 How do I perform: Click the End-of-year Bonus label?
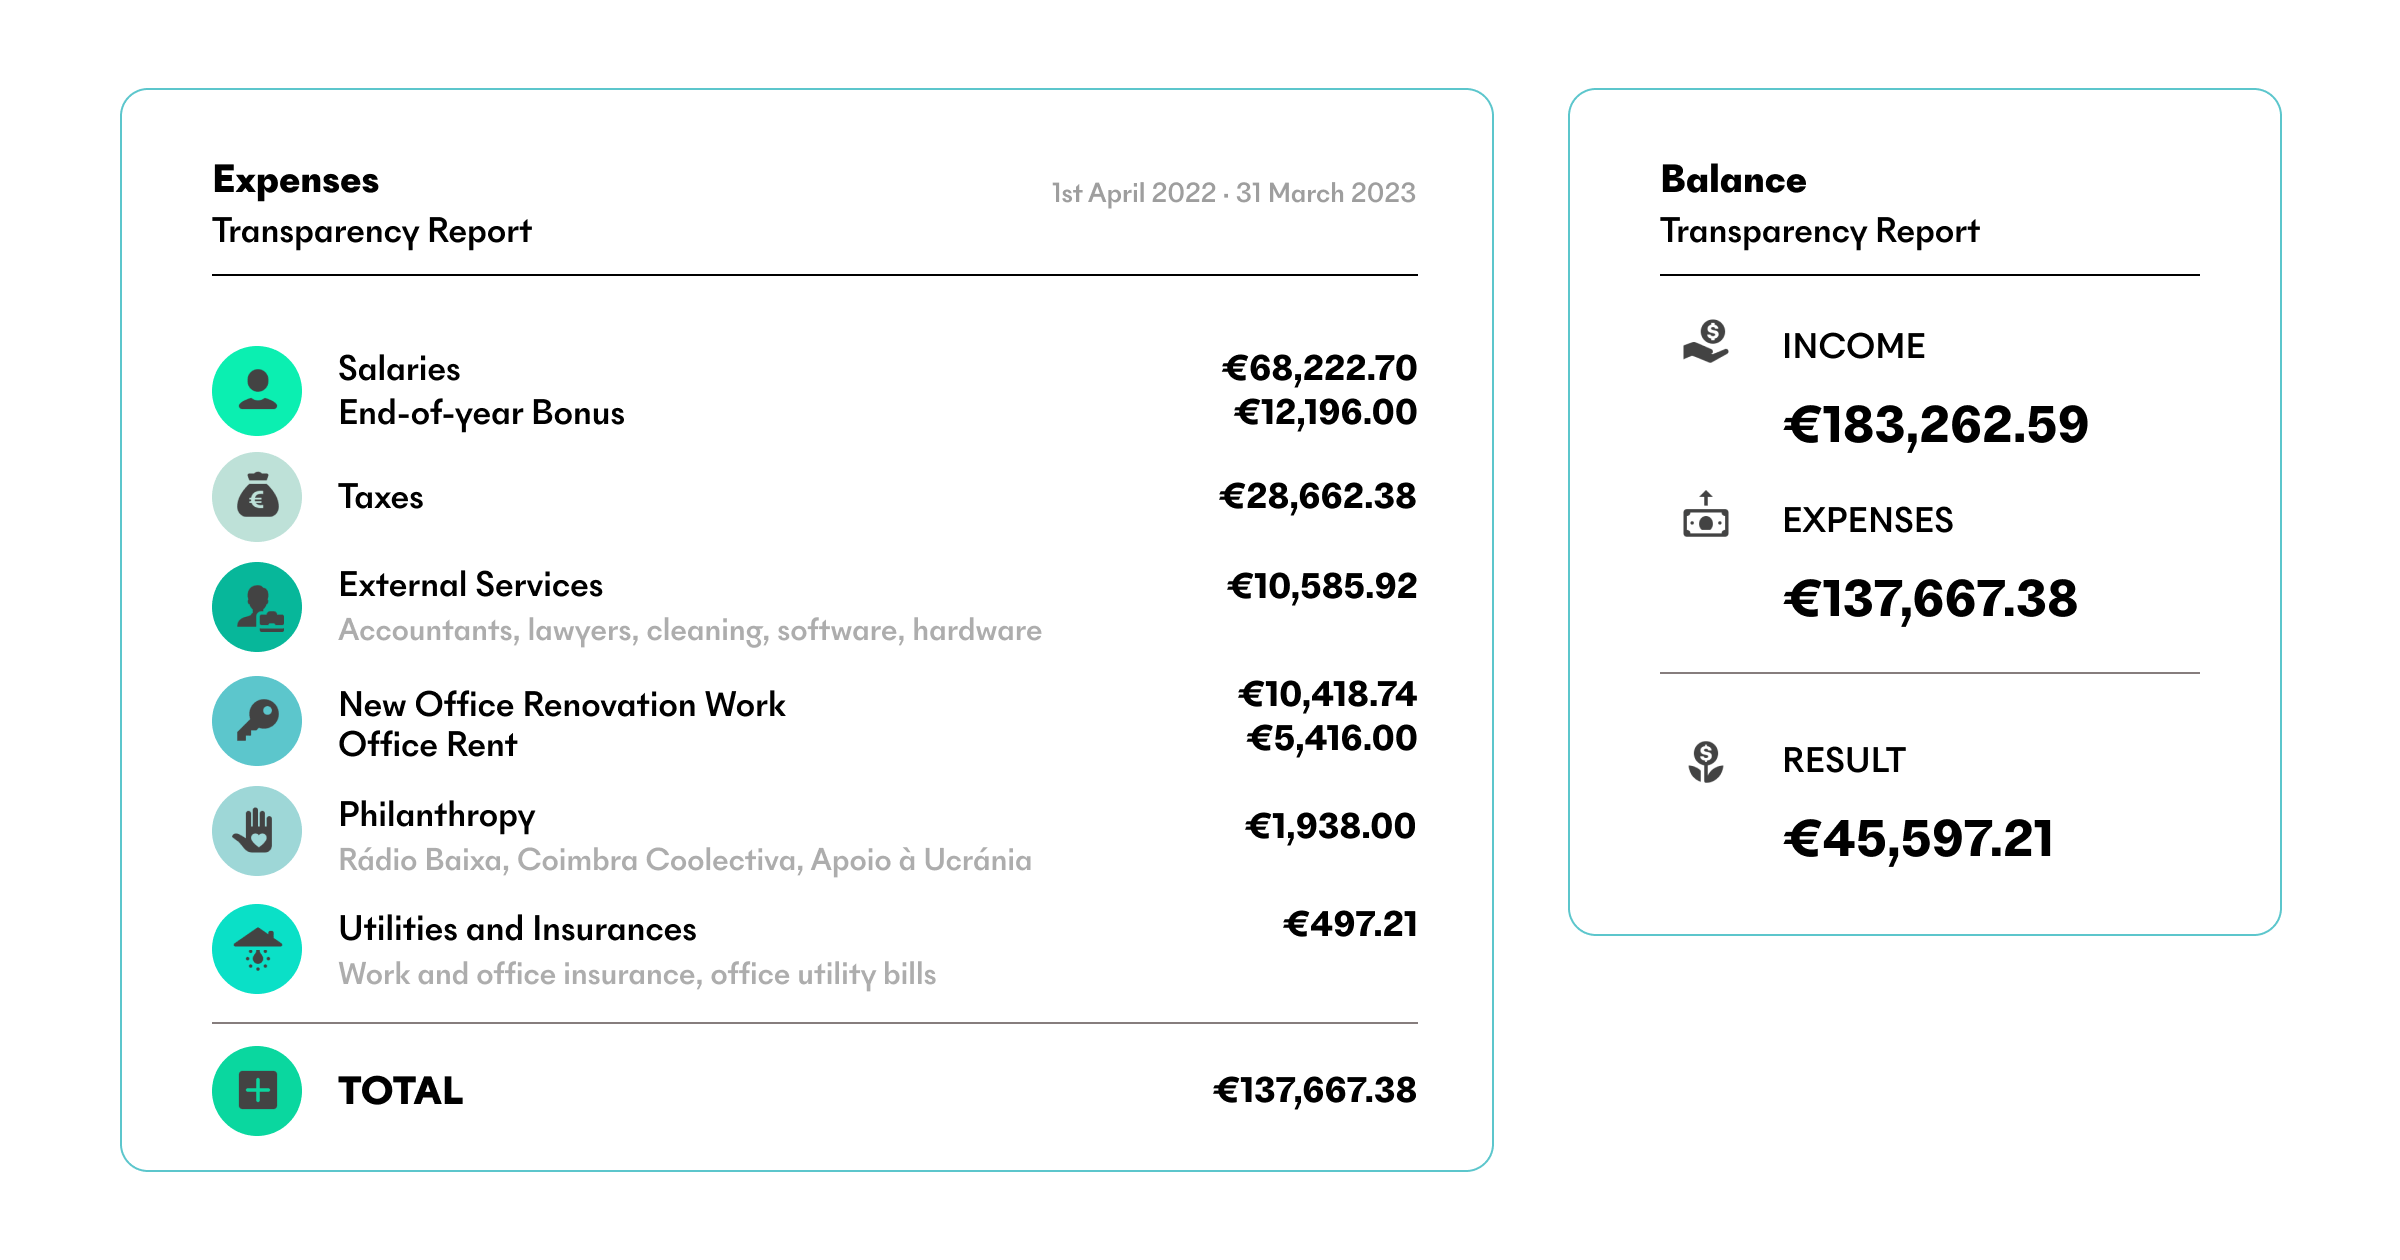click(x=481, y=413)
